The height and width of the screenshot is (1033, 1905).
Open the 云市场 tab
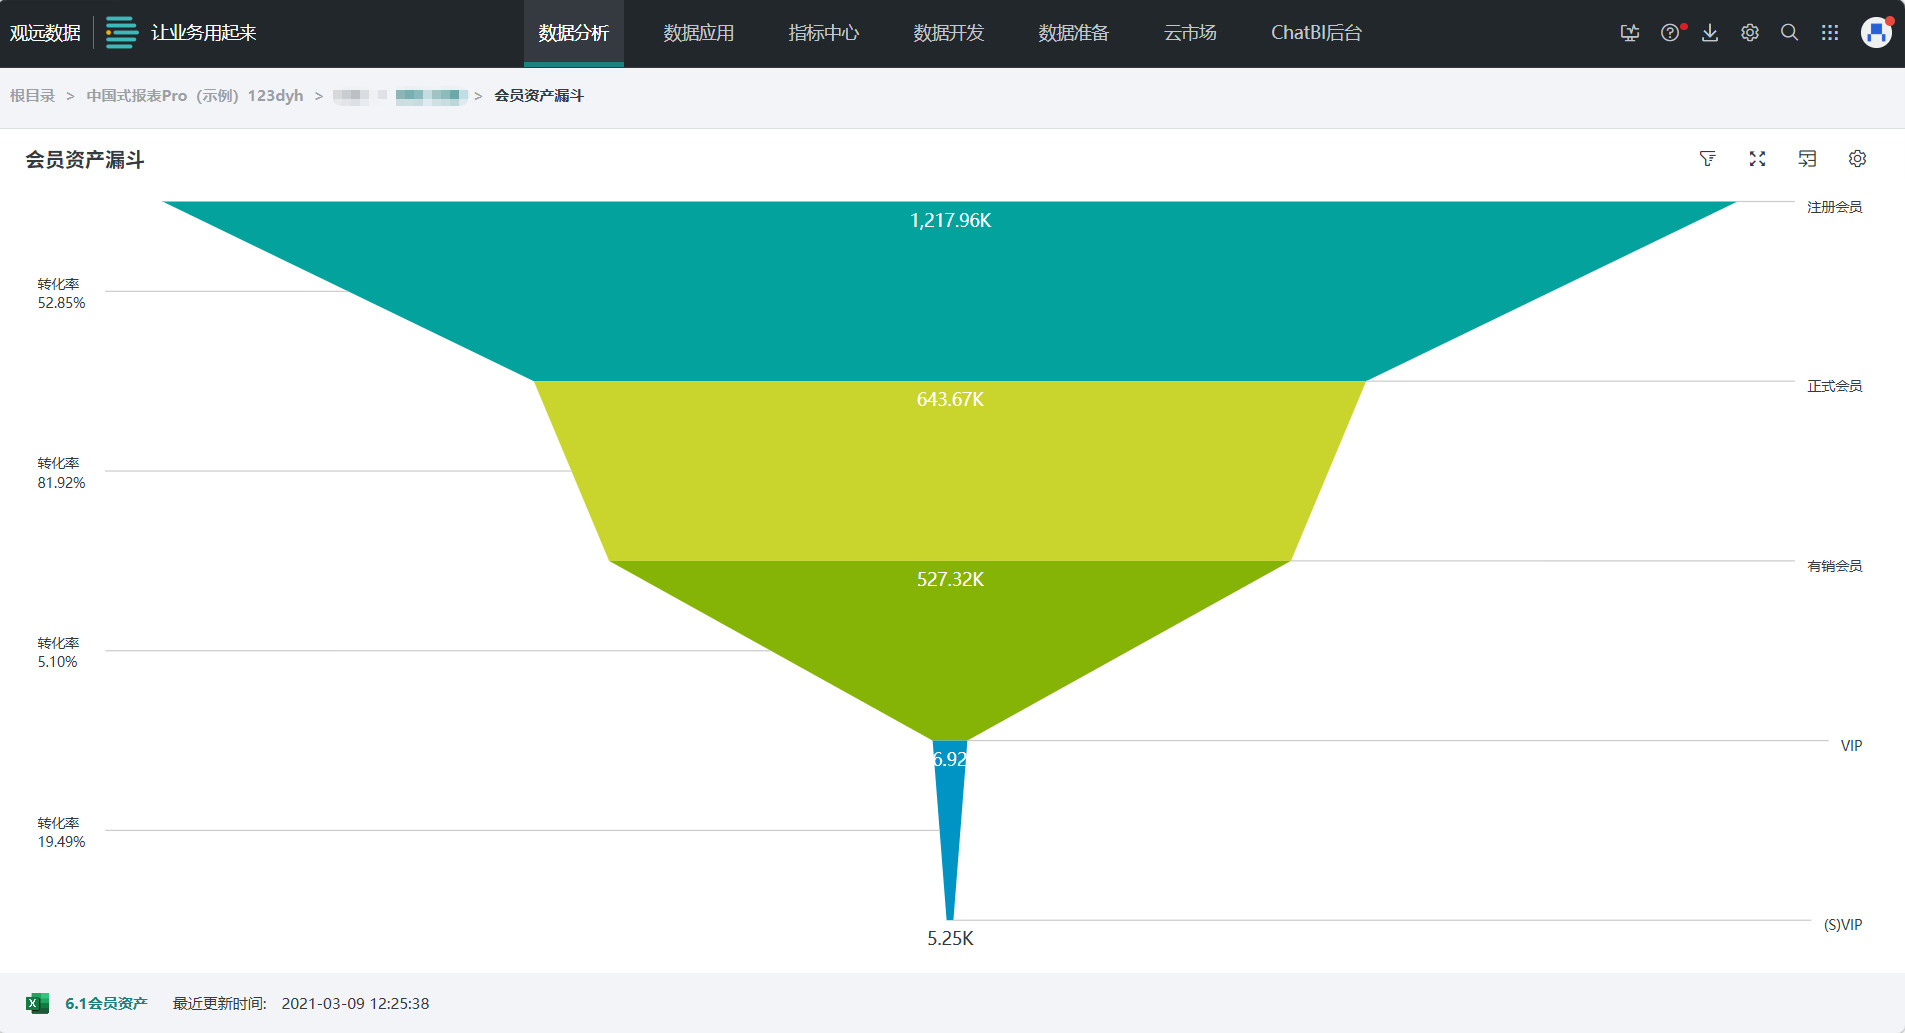(1190, 33)
